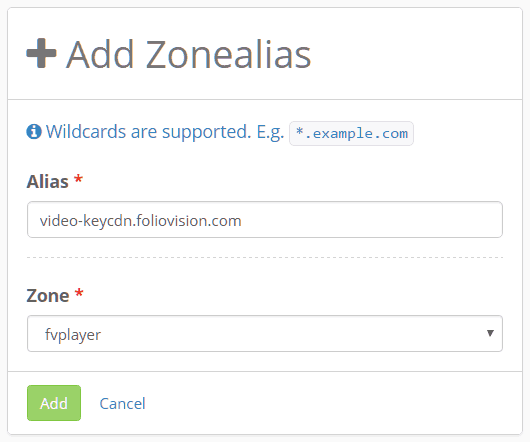Select the fvplayer value text in Zone
Screen dimensions: 530x442
click(x=73, y=335)
